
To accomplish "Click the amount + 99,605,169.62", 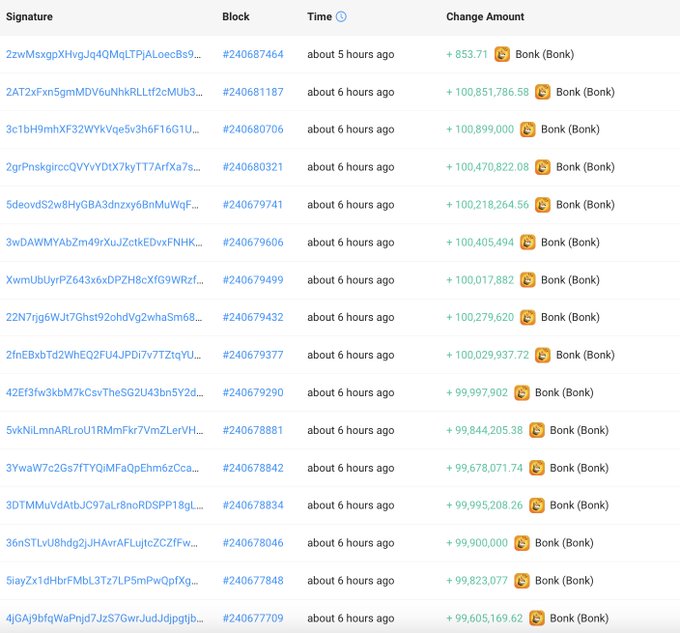I will point(484,619).
